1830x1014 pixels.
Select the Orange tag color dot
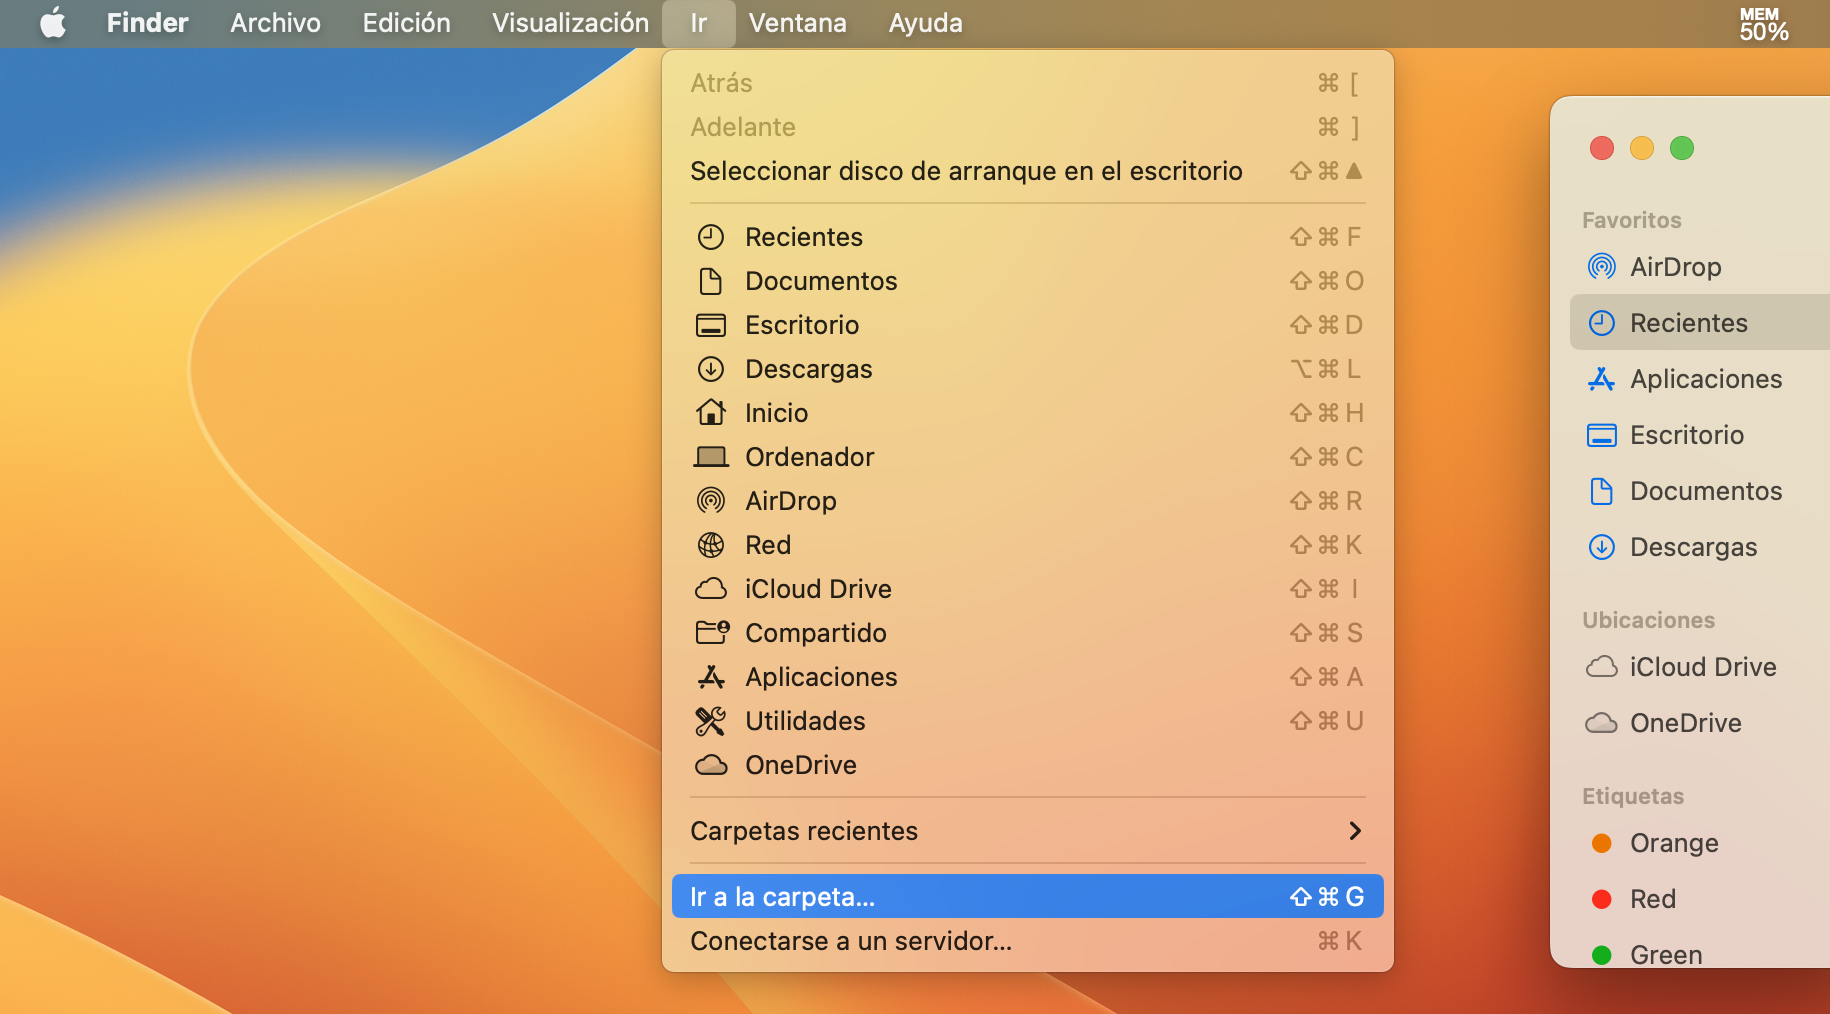(x=1601, y=843)
